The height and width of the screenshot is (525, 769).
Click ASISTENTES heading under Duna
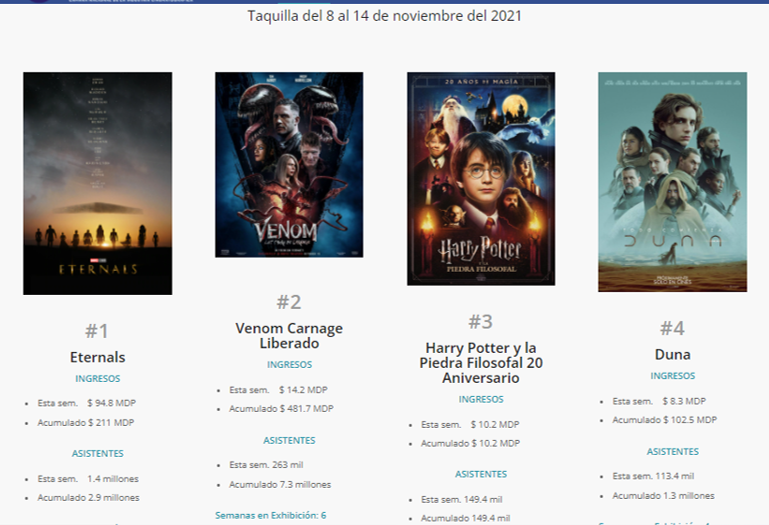coord(673,451)
